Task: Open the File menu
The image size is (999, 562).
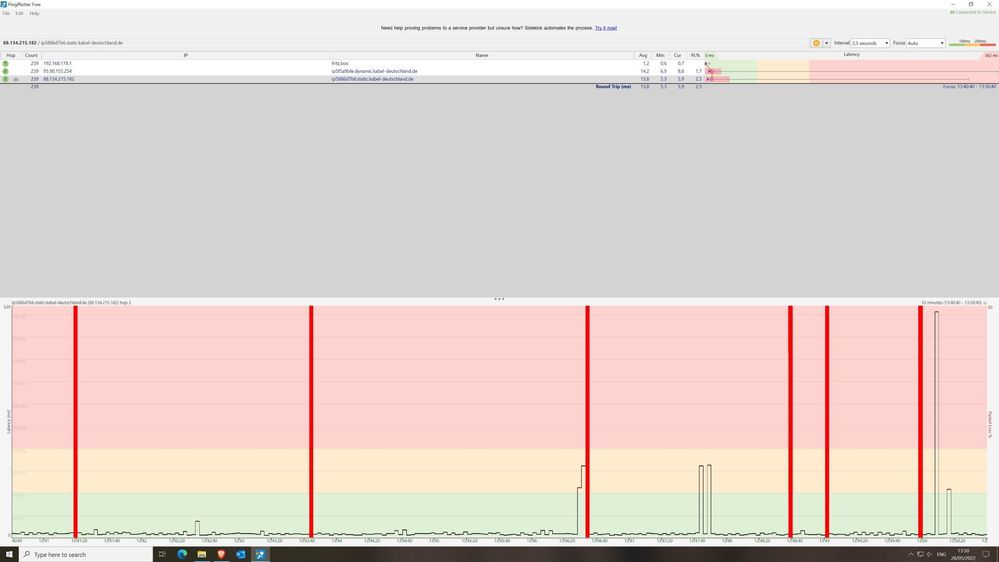Action: [6, 13]
